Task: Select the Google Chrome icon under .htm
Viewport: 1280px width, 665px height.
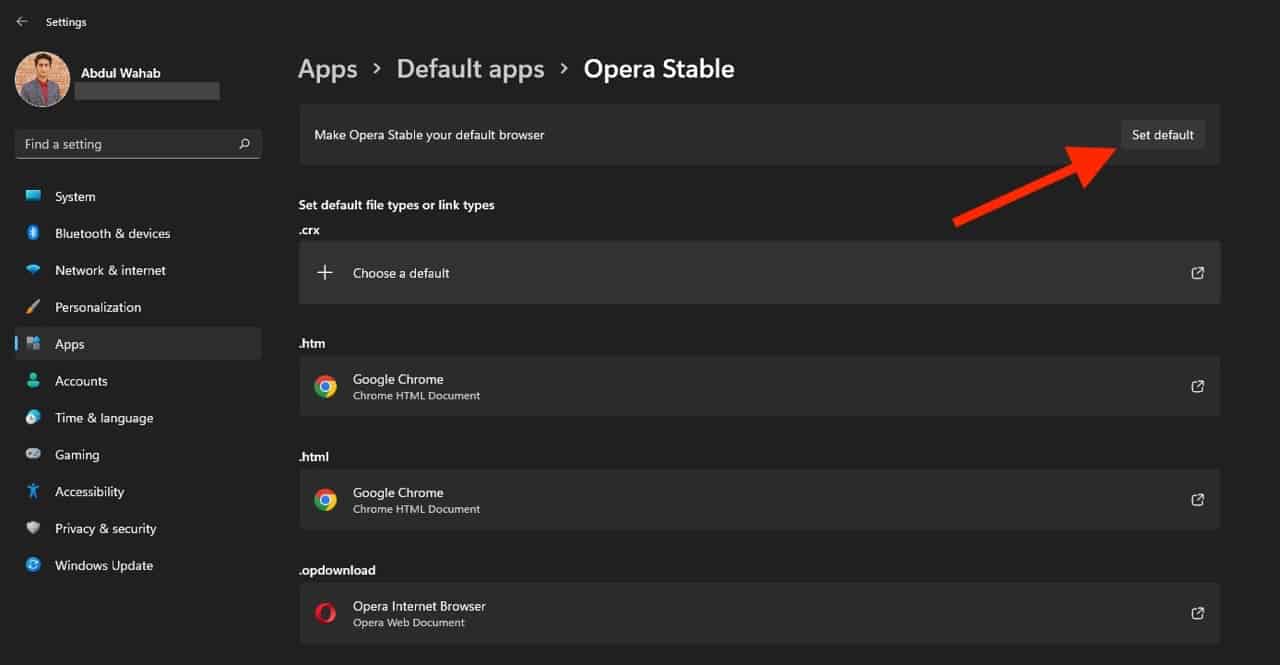Action: tap(325, 386)
